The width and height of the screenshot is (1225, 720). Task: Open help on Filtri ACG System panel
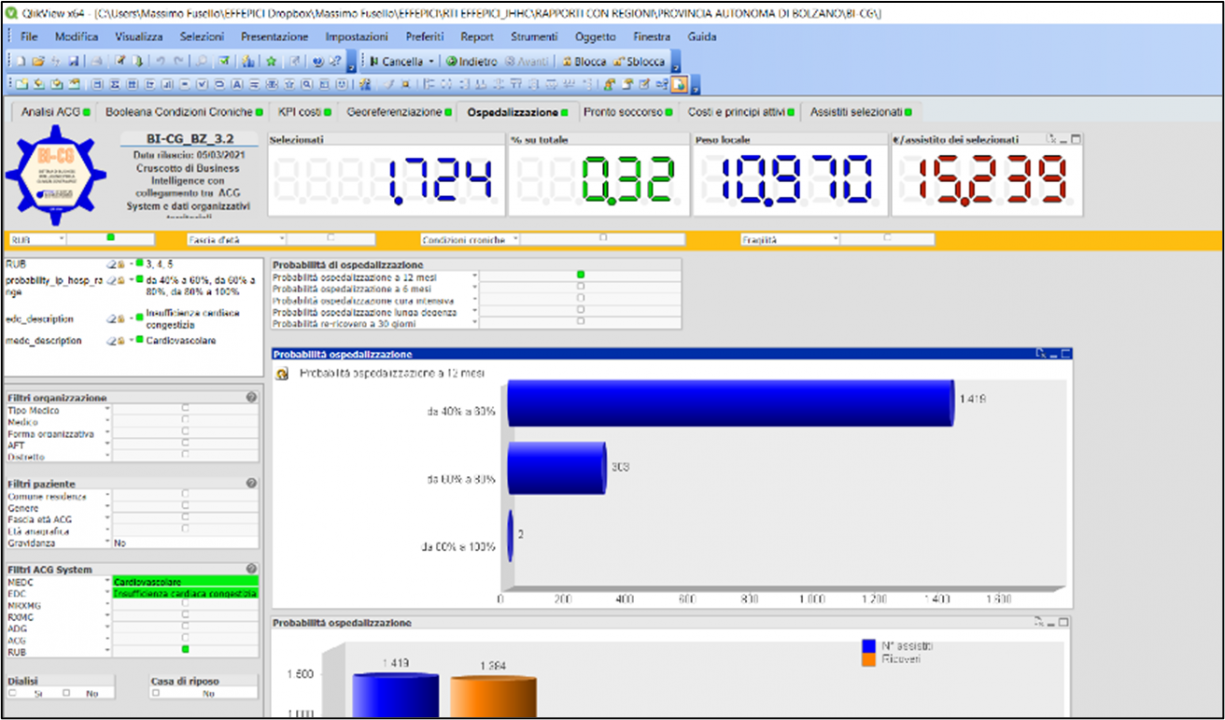[x=251, y=570]
